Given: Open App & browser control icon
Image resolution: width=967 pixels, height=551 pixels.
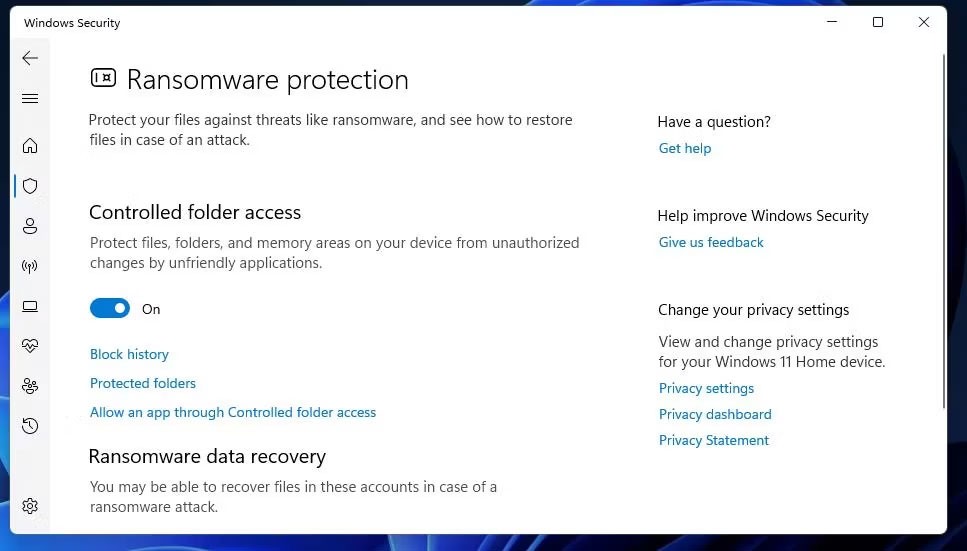Looking at the screenshot, I should tap(30, 306).
